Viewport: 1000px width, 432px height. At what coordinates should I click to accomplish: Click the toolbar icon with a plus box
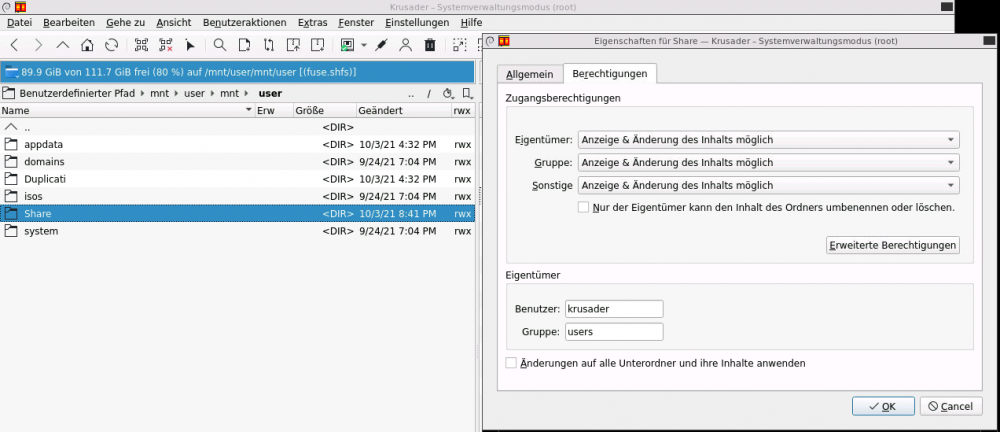coord(318,45)
